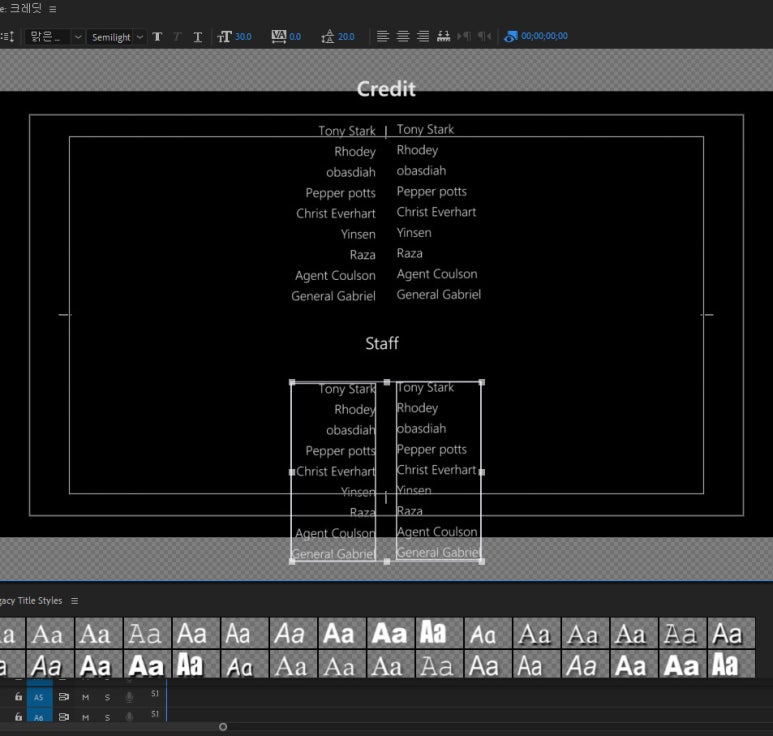Image resolution: width=773 pixels, height=736 pixels.
Task: Open the Semilight font style dropdown
Action: 116,37
